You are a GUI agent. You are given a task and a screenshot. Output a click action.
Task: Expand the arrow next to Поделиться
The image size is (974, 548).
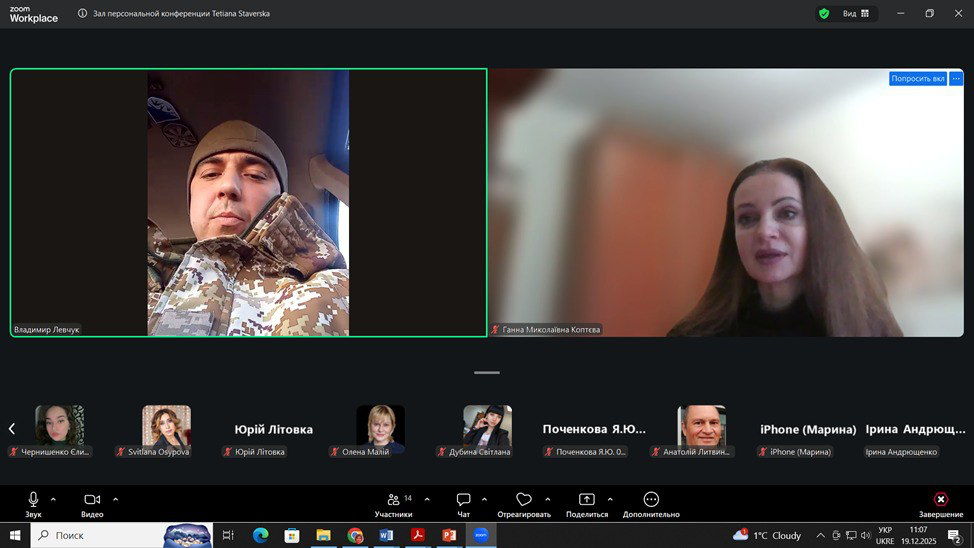point(610,498)
